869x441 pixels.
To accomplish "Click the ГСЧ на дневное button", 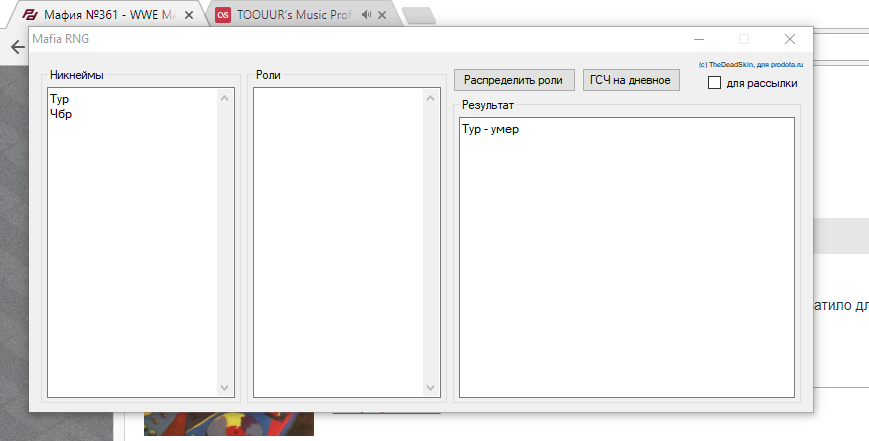I will (631, 80).
